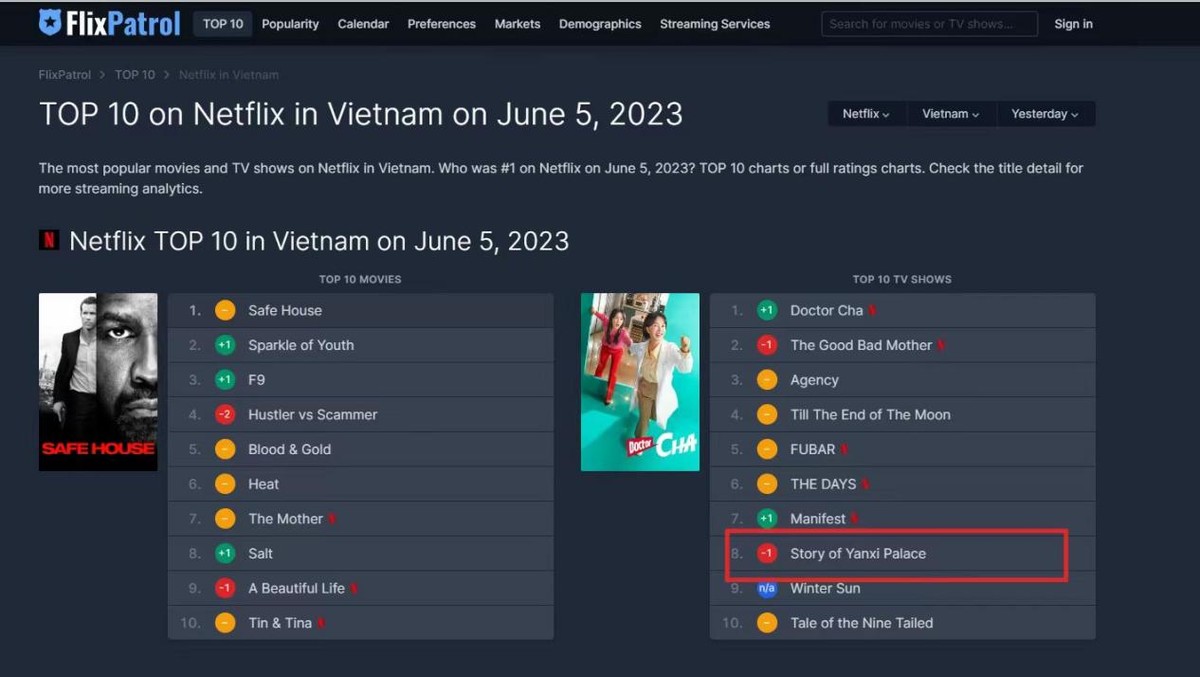
Task: Click red -1 badge next to The Good Bad Mother
Action: (x=767, y=345)
